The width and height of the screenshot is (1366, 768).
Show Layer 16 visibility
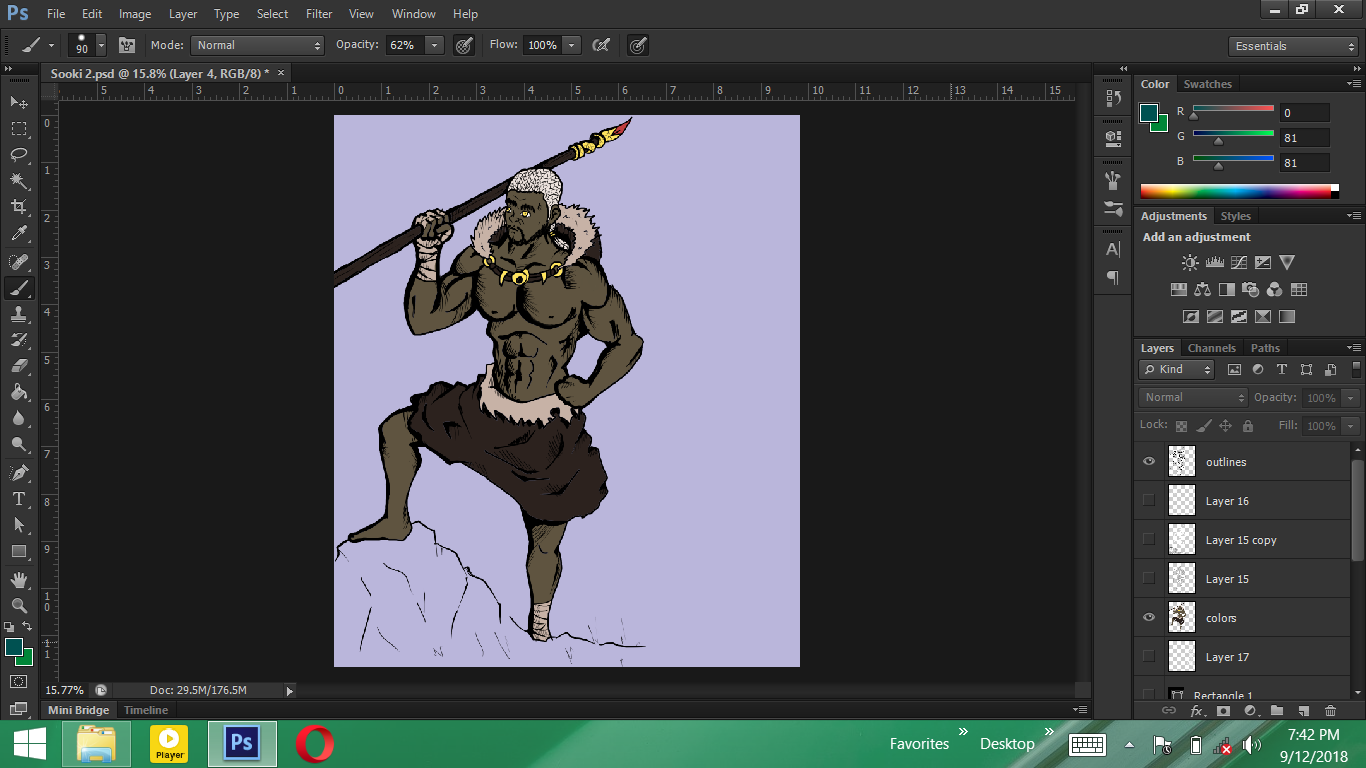(x=1149, y=500)
